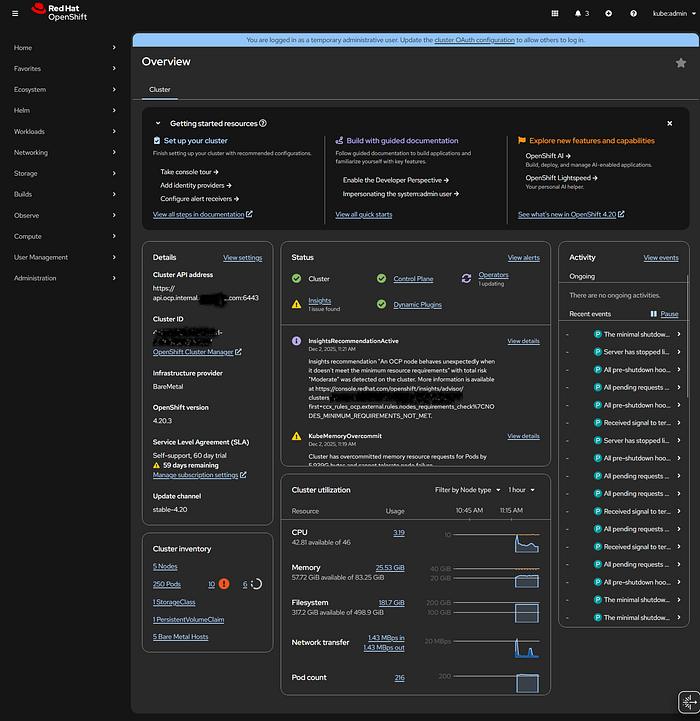
Task: Select the Cluster tab
Action: [x=160, y=90]
